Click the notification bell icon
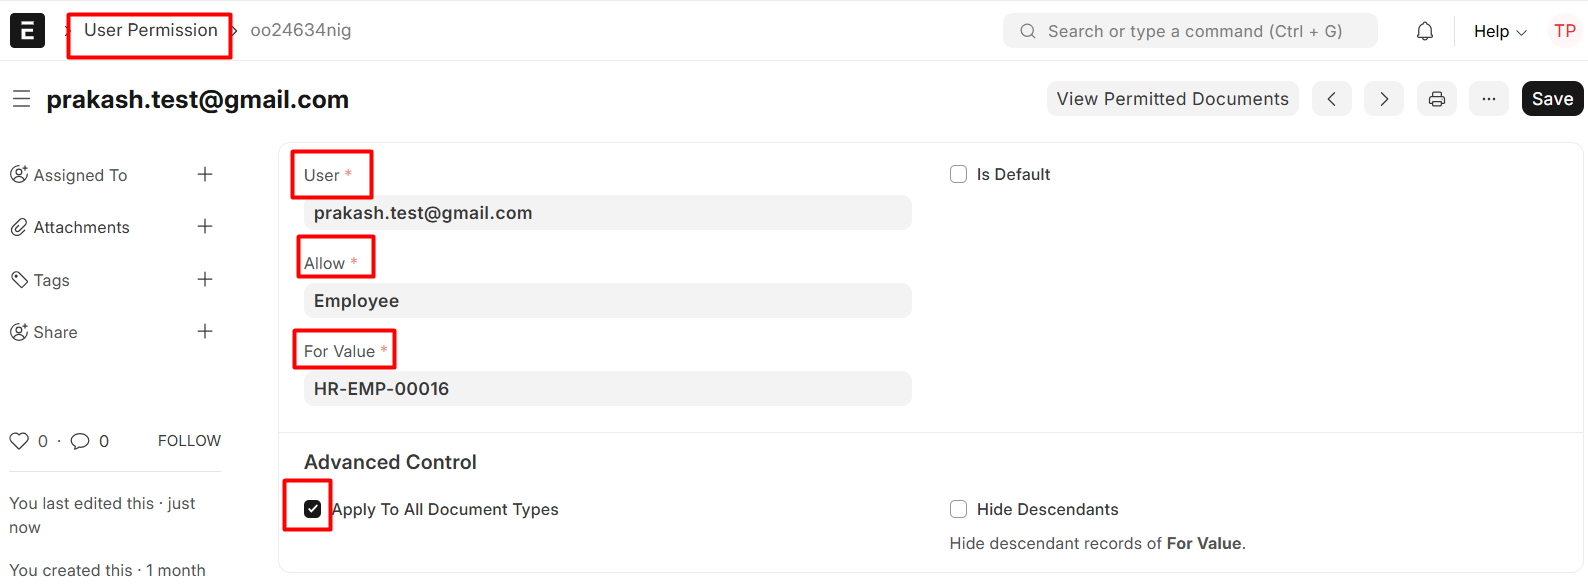 (1425, 31)
